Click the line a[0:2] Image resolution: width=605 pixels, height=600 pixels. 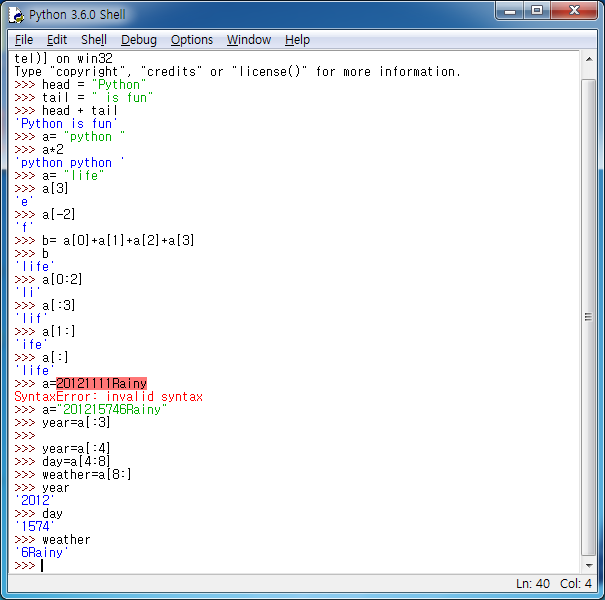(49, 279)
